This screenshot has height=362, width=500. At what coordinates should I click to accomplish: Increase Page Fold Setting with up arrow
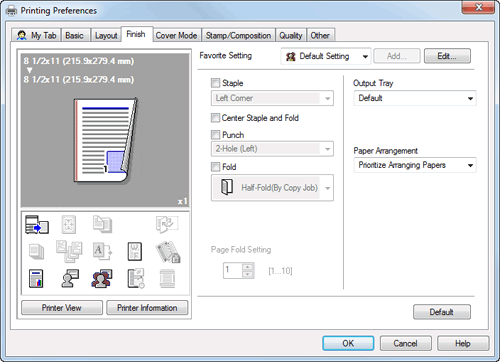248,267
